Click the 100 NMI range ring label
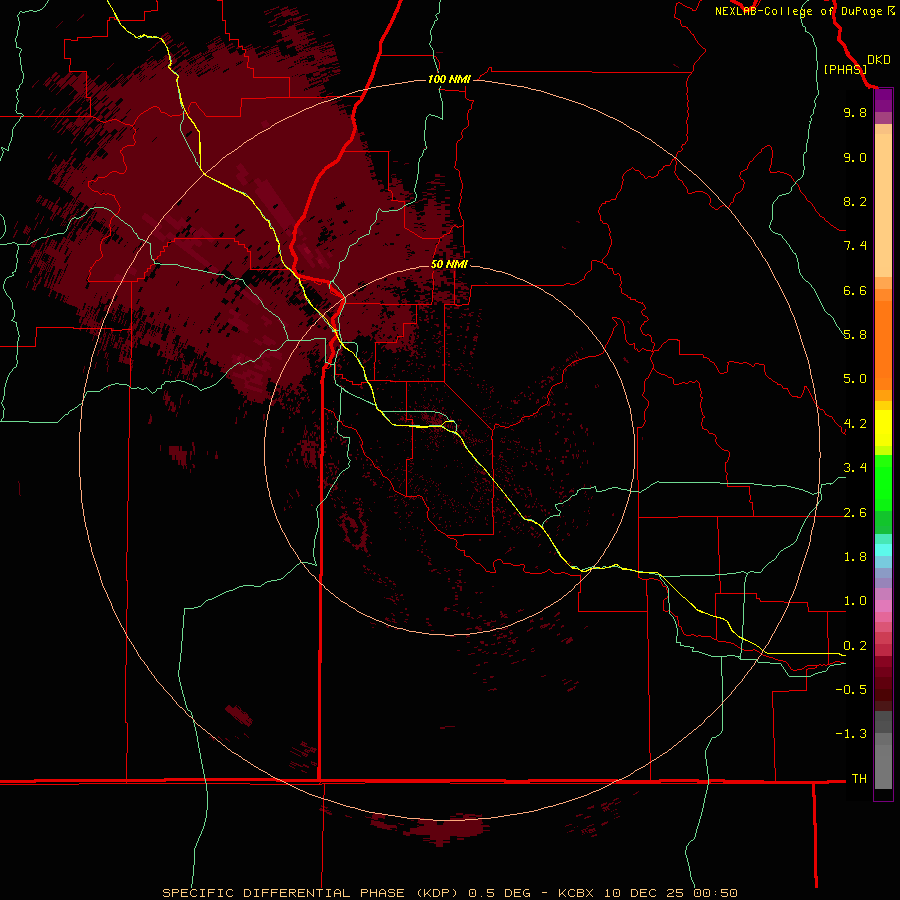This screenshot has width=900, height=900. click(x=449, y=79)
